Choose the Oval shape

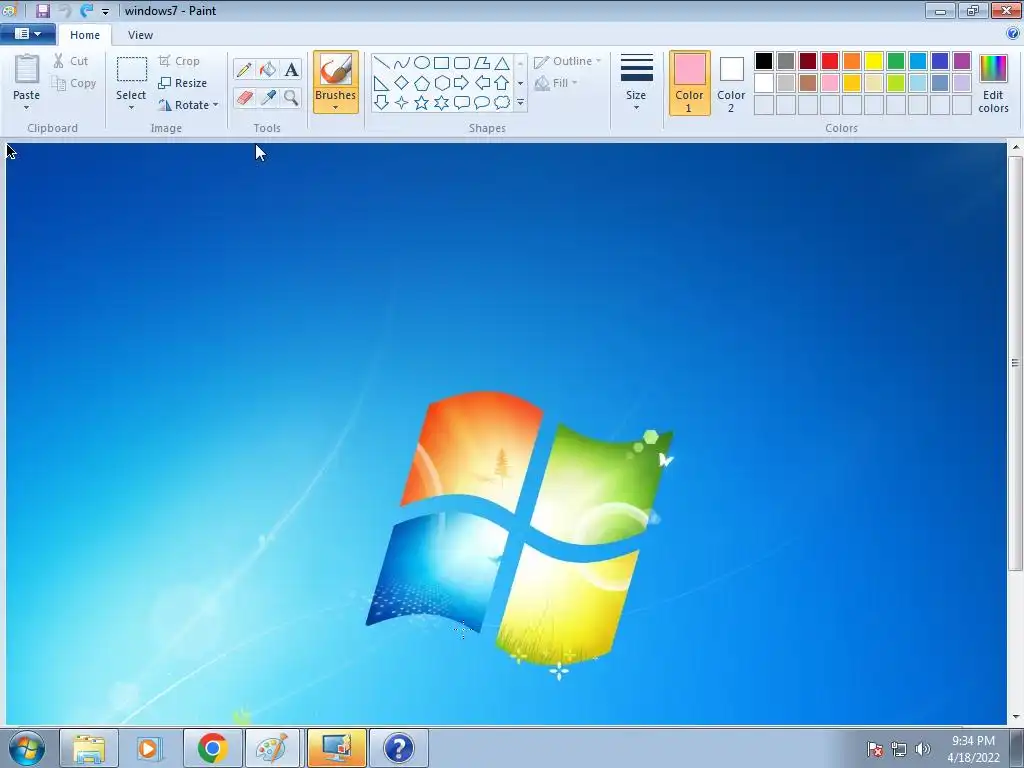click(422, 63)
